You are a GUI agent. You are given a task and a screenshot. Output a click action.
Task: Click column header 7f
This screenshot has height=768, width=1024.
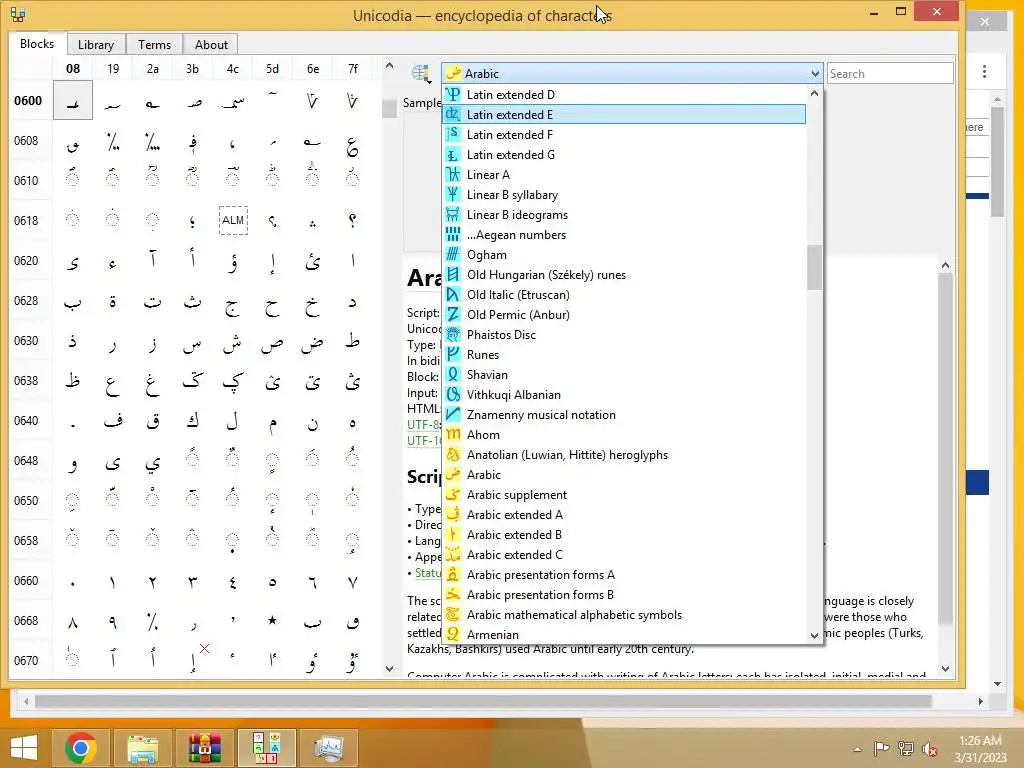pyautogui.click(x=353, y=69)
